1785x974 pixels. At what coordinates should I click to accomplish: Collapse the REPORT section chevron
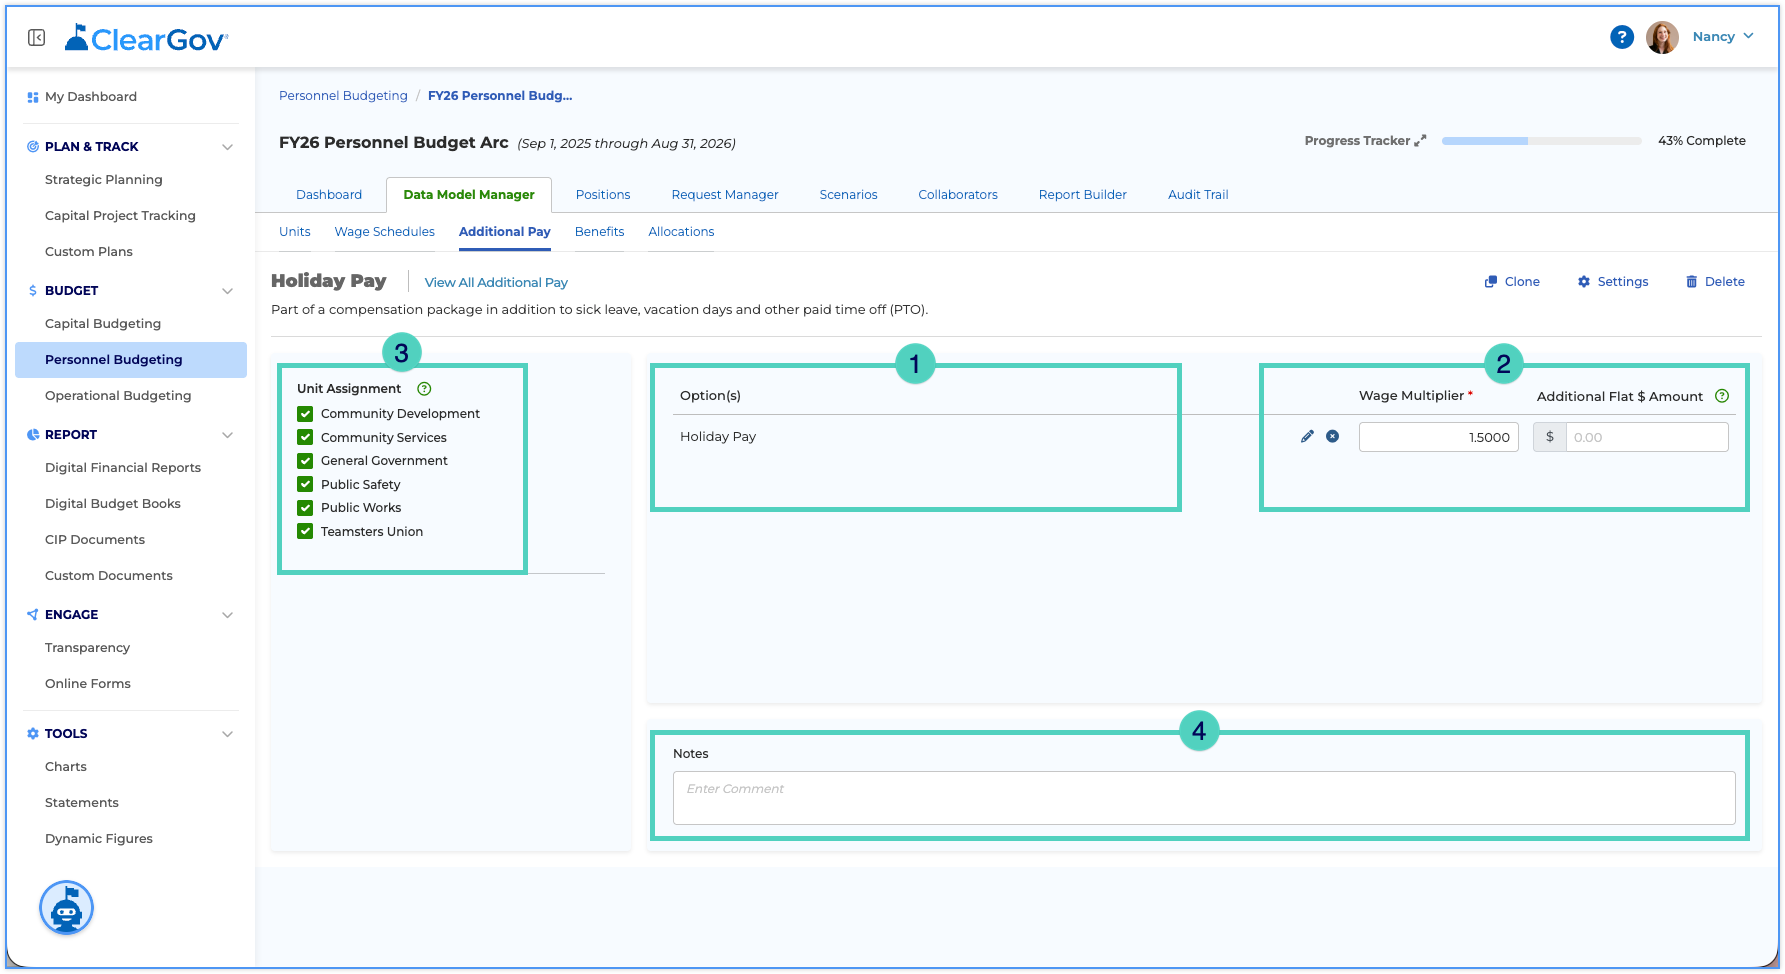(x=227, y=435)
